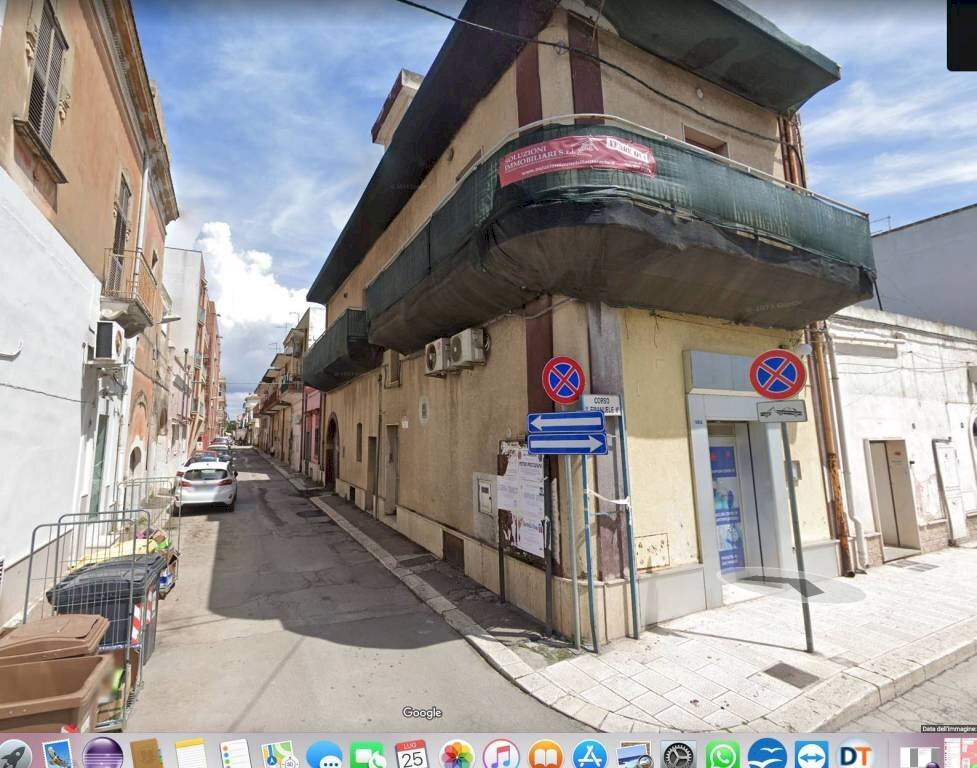The image size is (977, 768).
Task: Open the blue Messages app
Action: coord(324,753)
